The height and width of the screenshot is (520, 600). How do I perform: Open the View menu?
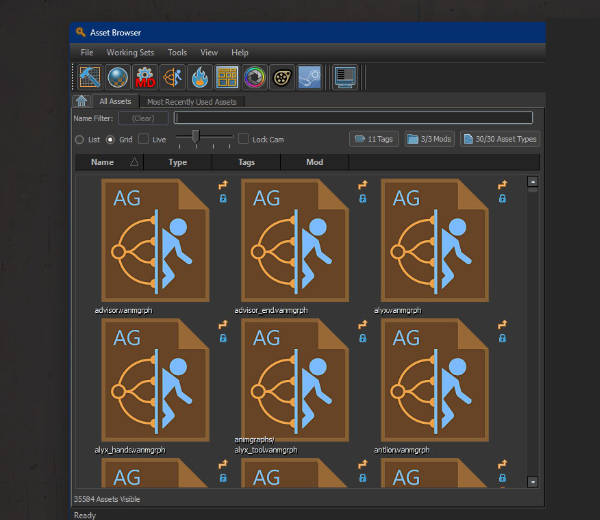point(209,52)
